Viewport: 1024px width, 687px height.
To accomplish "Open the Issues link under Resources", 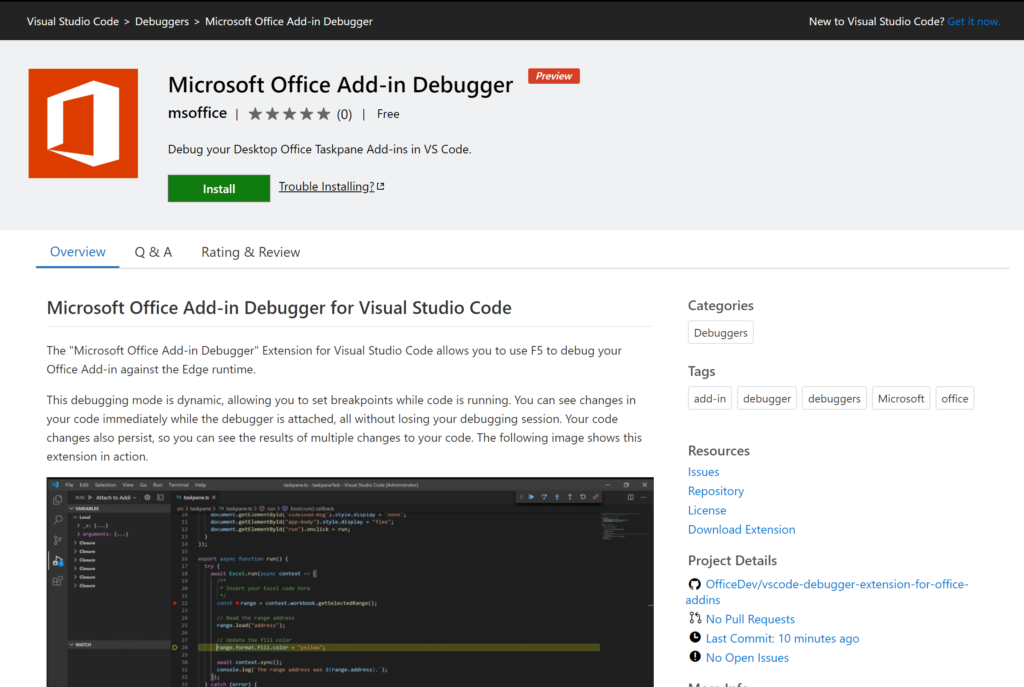I will [703, 471].
